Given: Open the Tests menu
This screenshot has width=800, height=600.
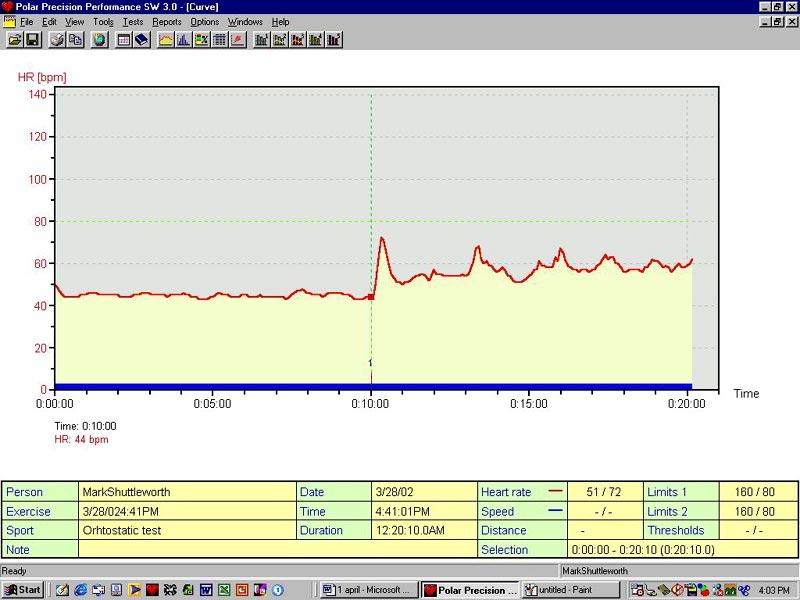Looking at the screenshot, I should [133, 22].
